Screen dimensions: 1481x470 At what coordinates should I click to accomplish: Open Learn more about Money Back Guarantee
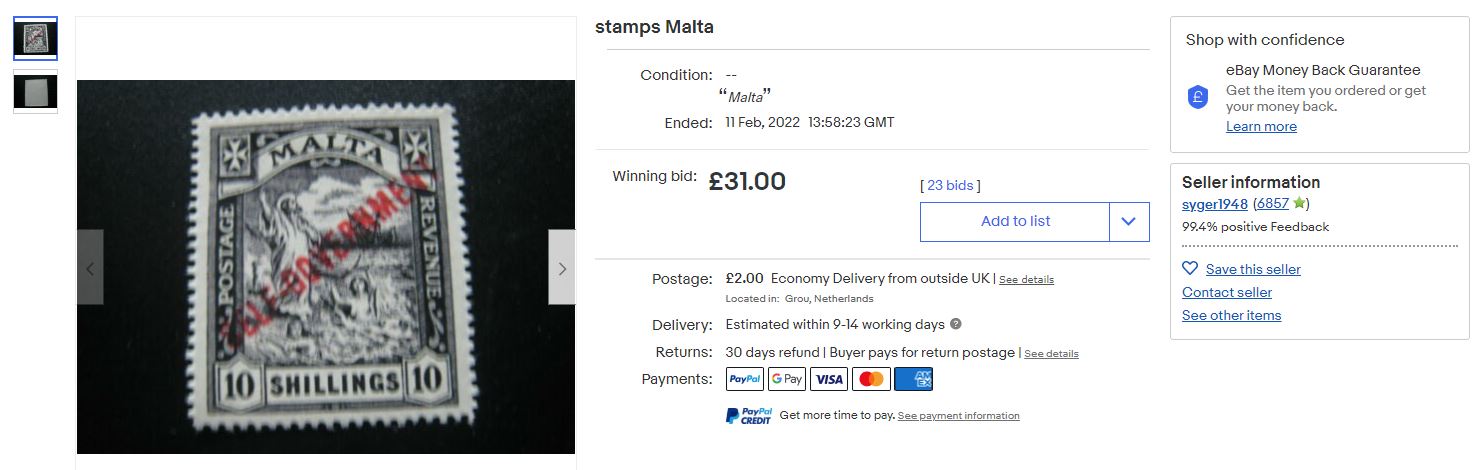(1261, 126)
